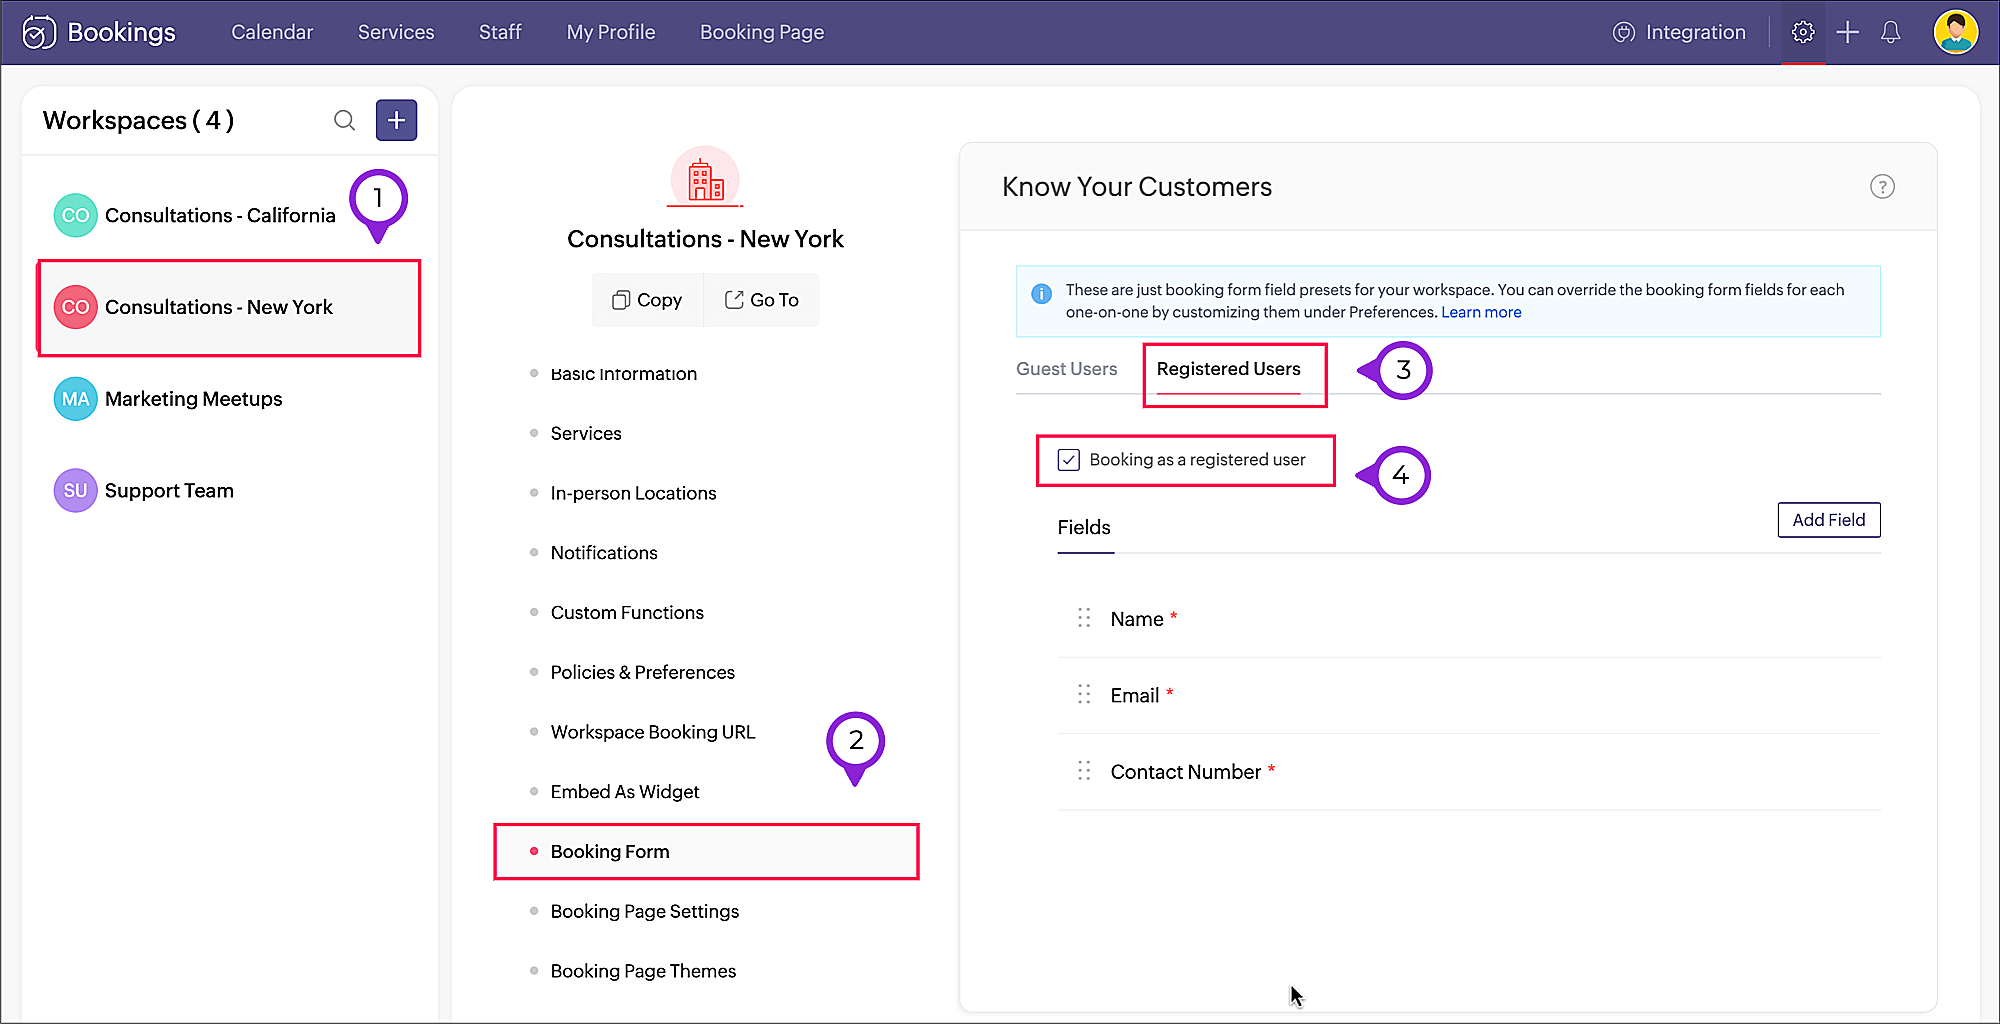Click the Add Field button
The image size is (2000, 1024).
tap(1828, 520)
